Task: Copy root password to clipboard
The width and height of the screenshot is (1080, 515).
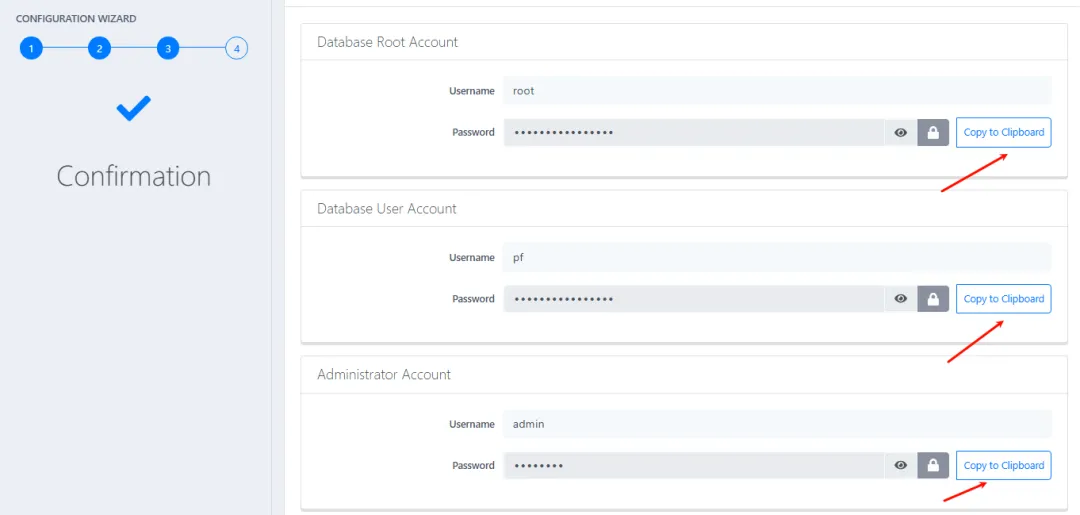Action: point(1003,133)
